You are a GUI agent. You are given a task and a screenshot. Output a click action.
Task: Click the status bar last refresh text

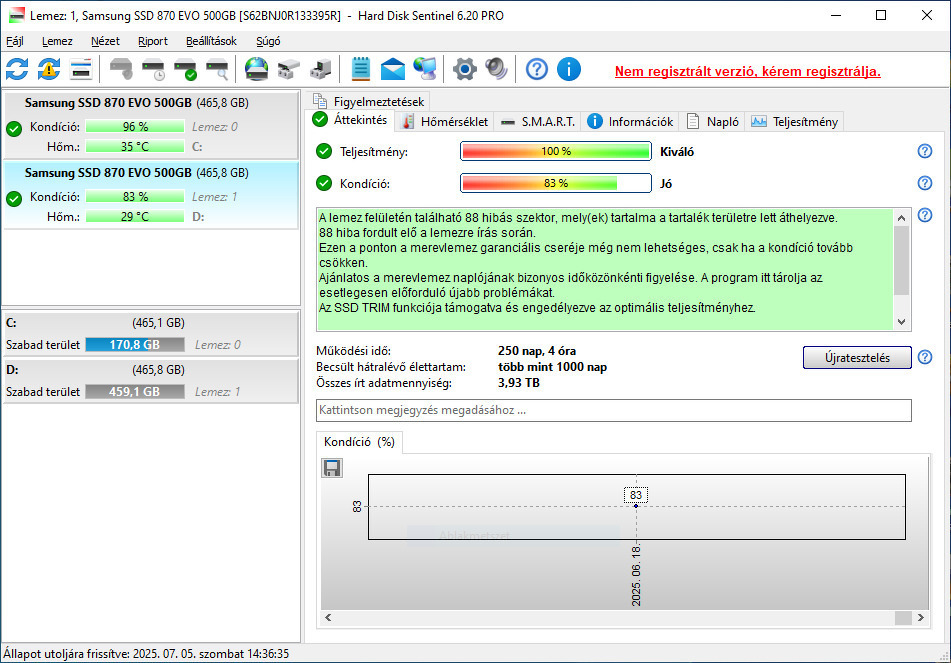point(146,653)
